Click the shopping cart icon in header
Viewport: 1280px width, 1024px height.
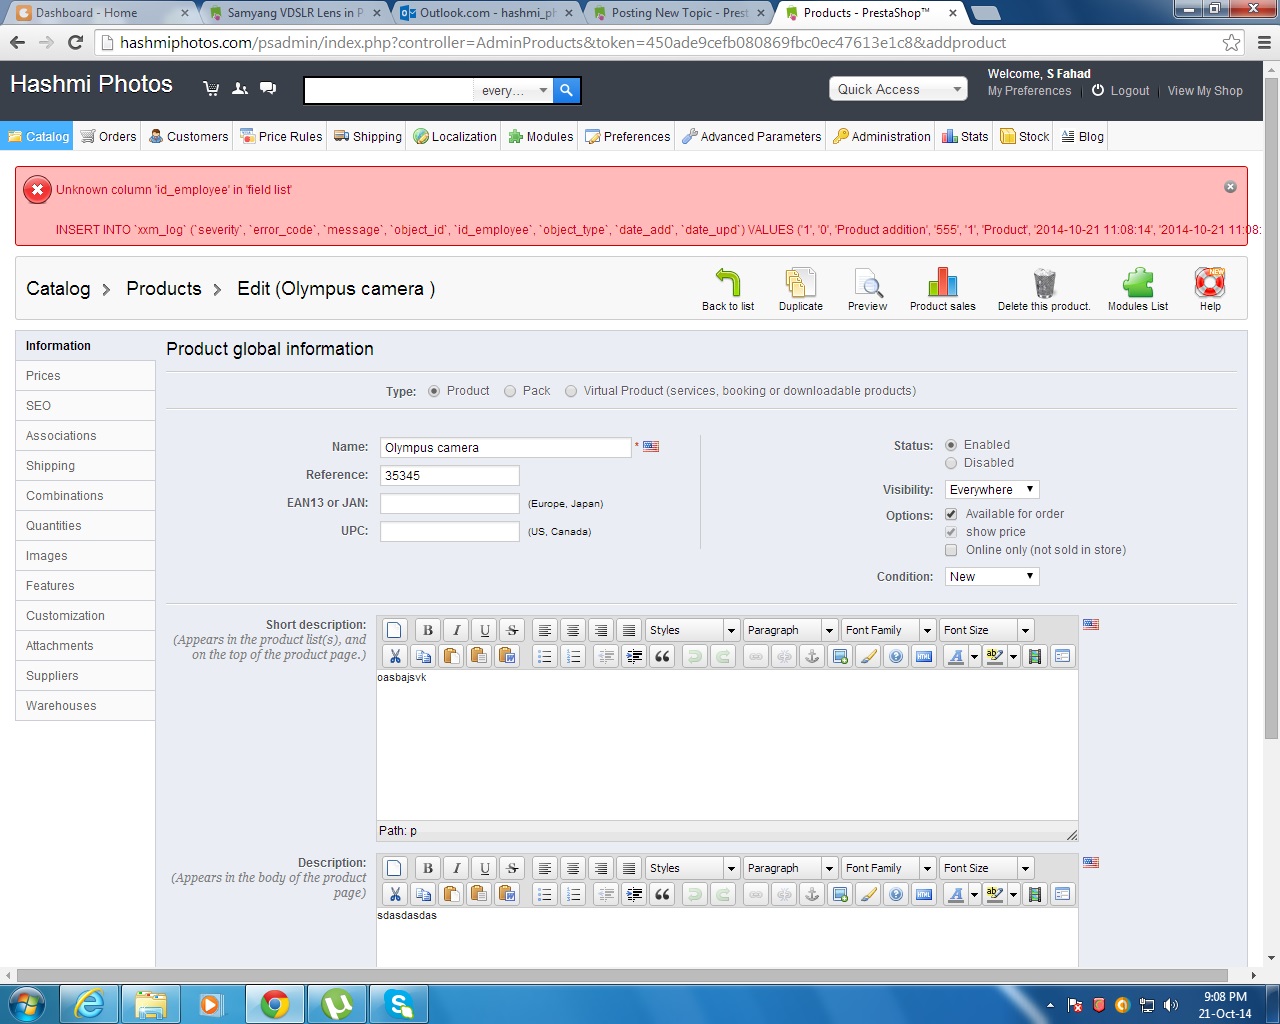point(211,88)
